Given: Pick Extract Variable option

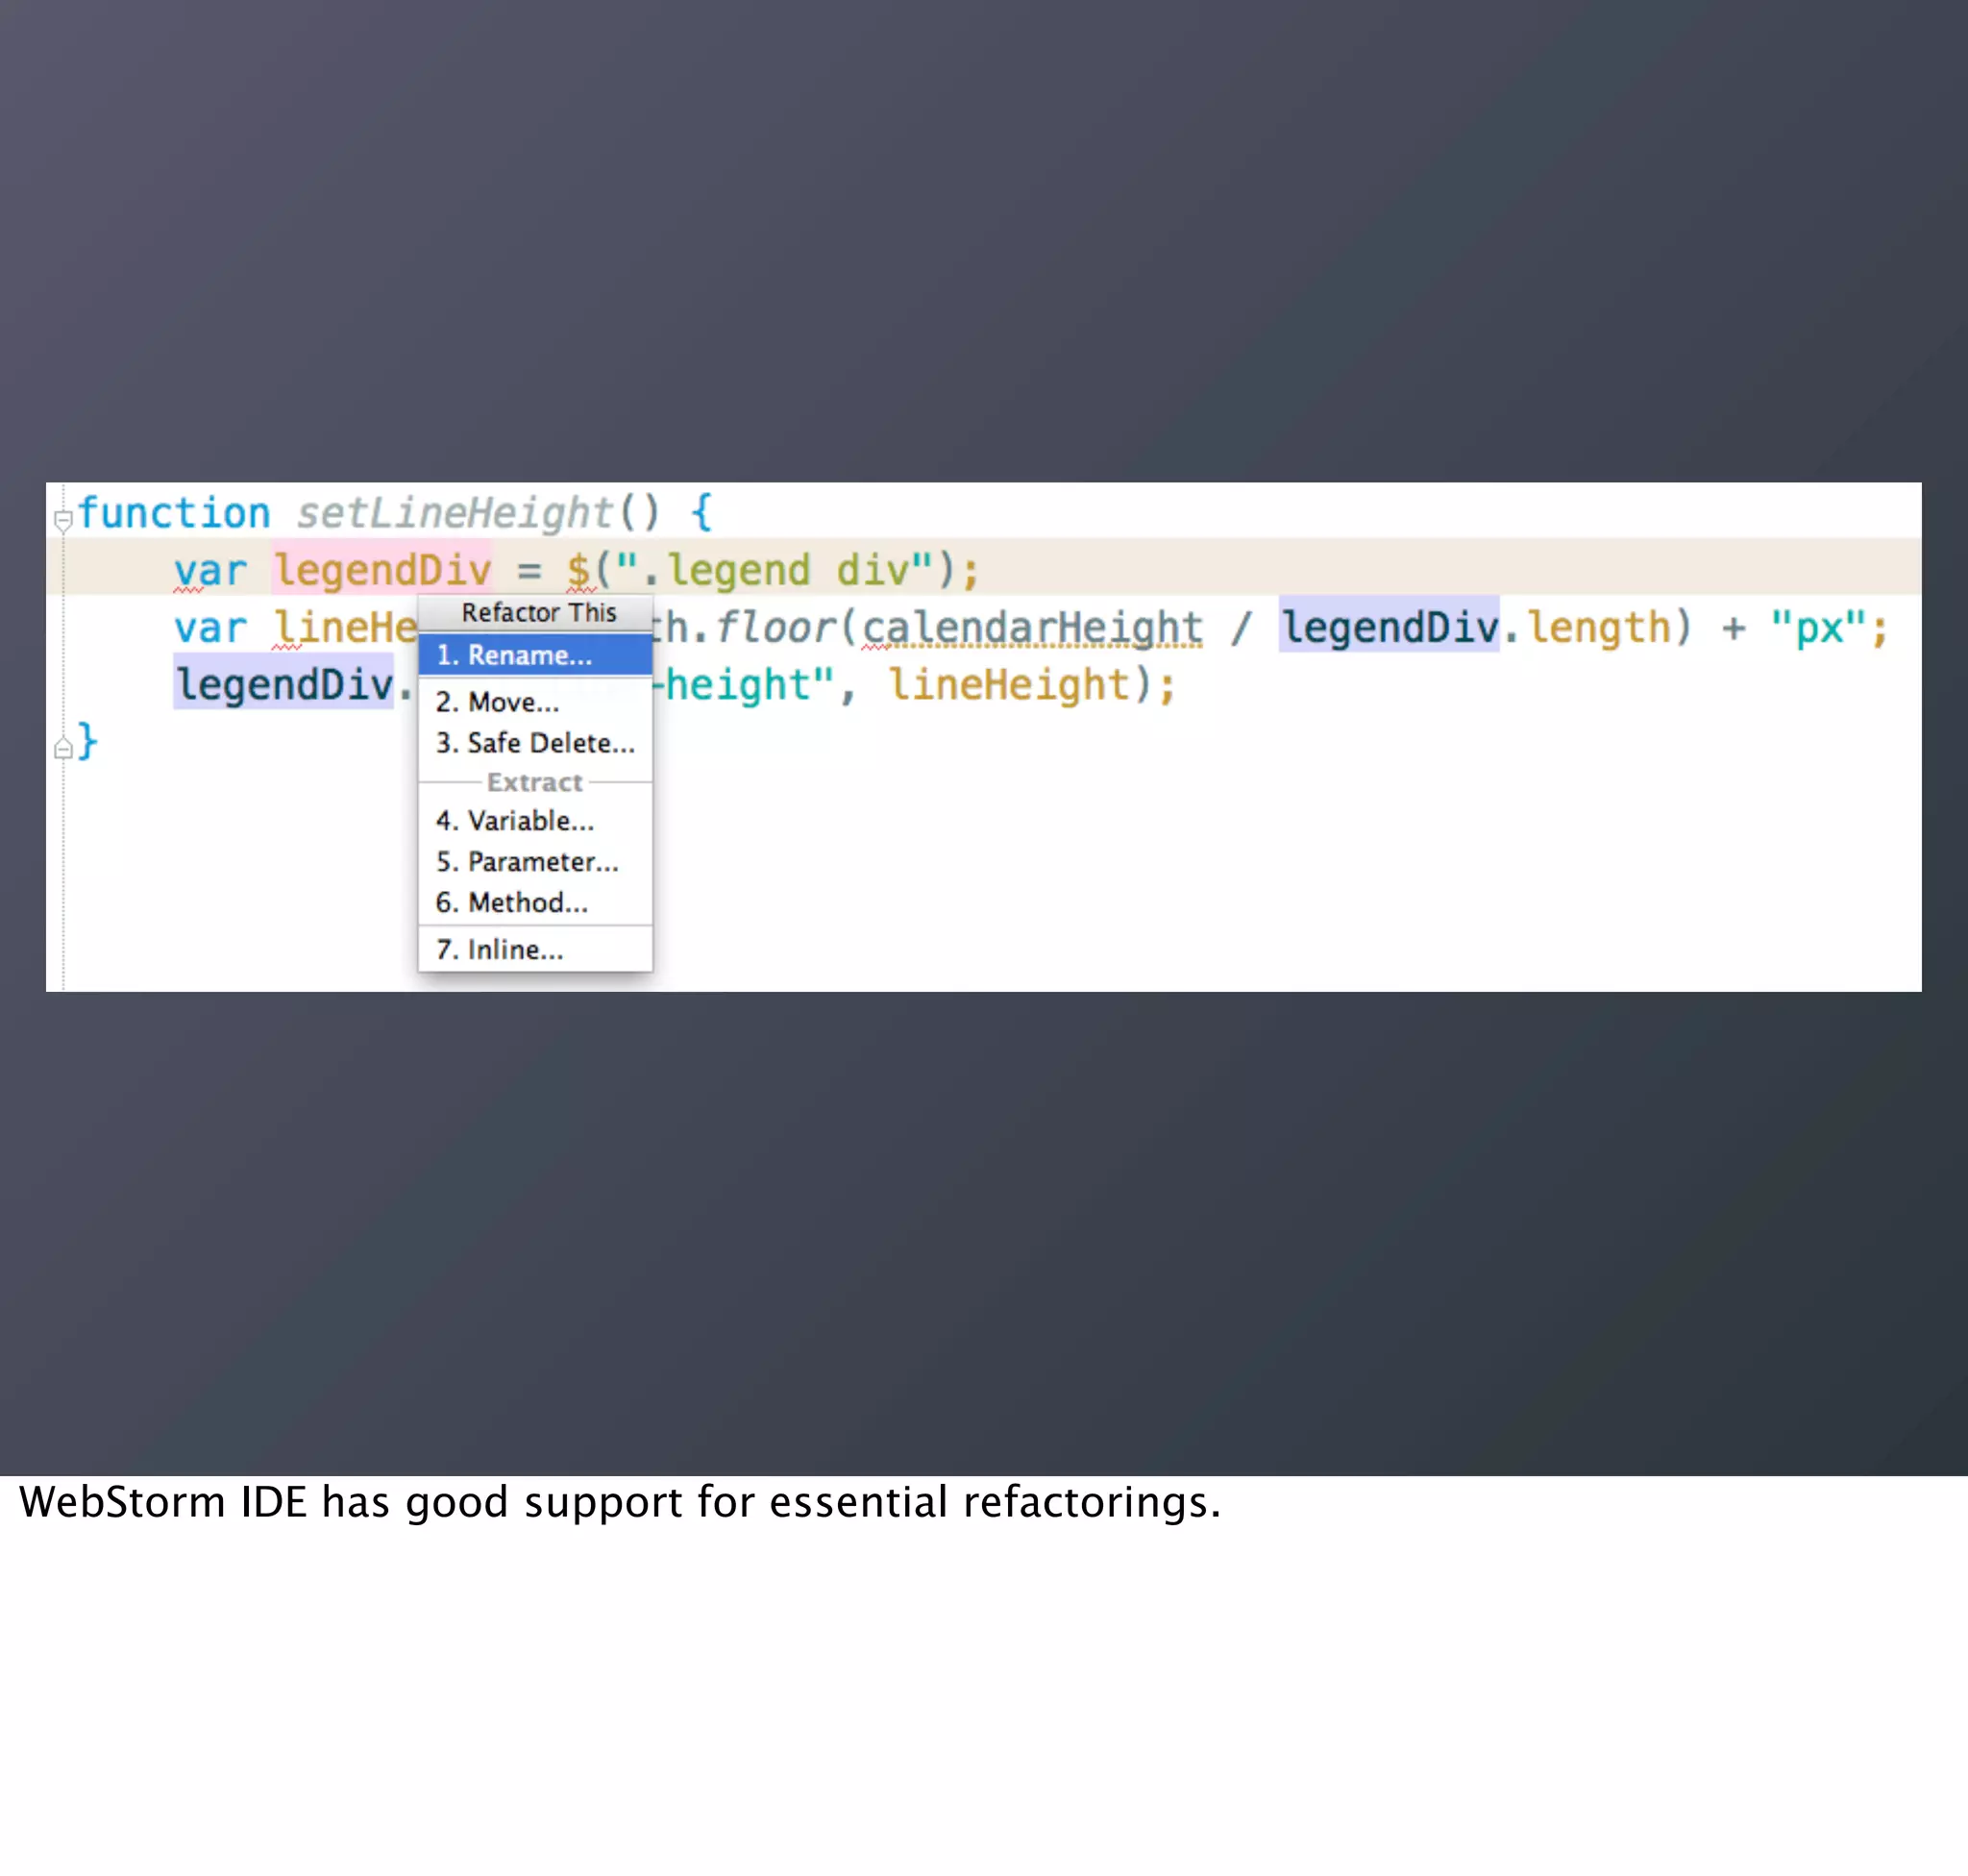Looking at the screenshot, I should [515, 821].
